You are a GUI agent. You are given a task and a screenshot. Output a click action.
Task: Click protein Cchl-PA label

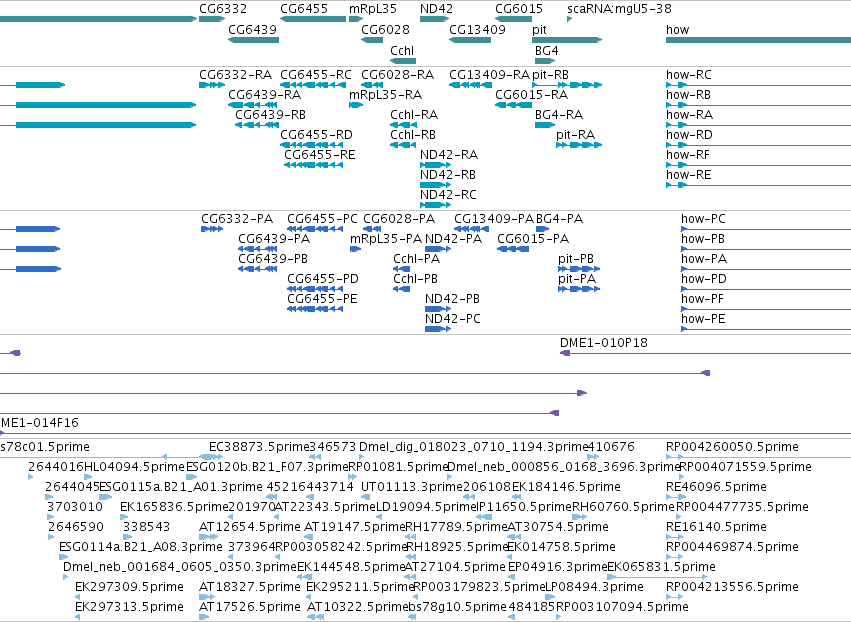tap(416, 259)
